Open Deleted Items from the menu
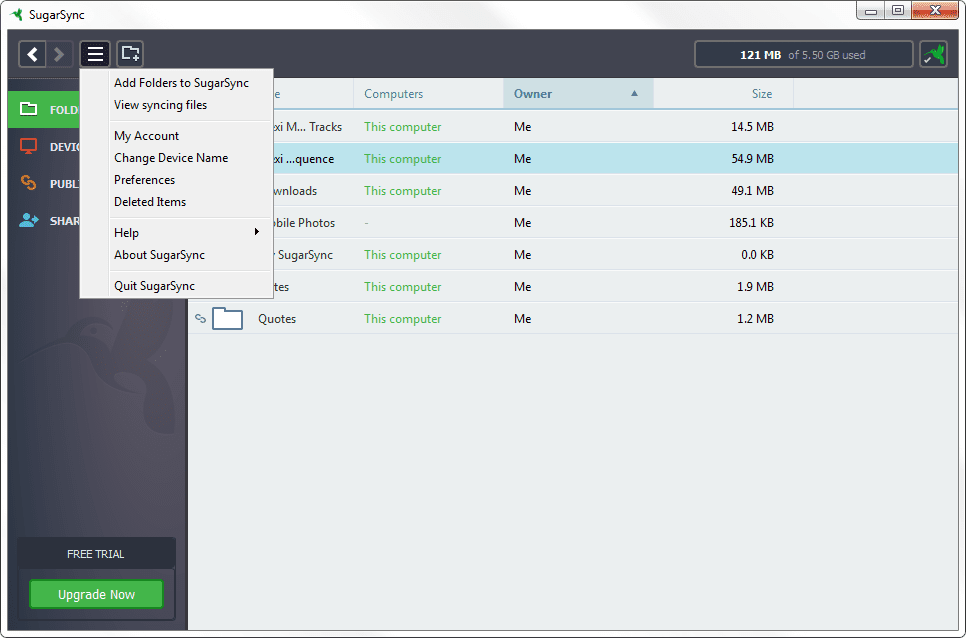 (x=150, y=202)
